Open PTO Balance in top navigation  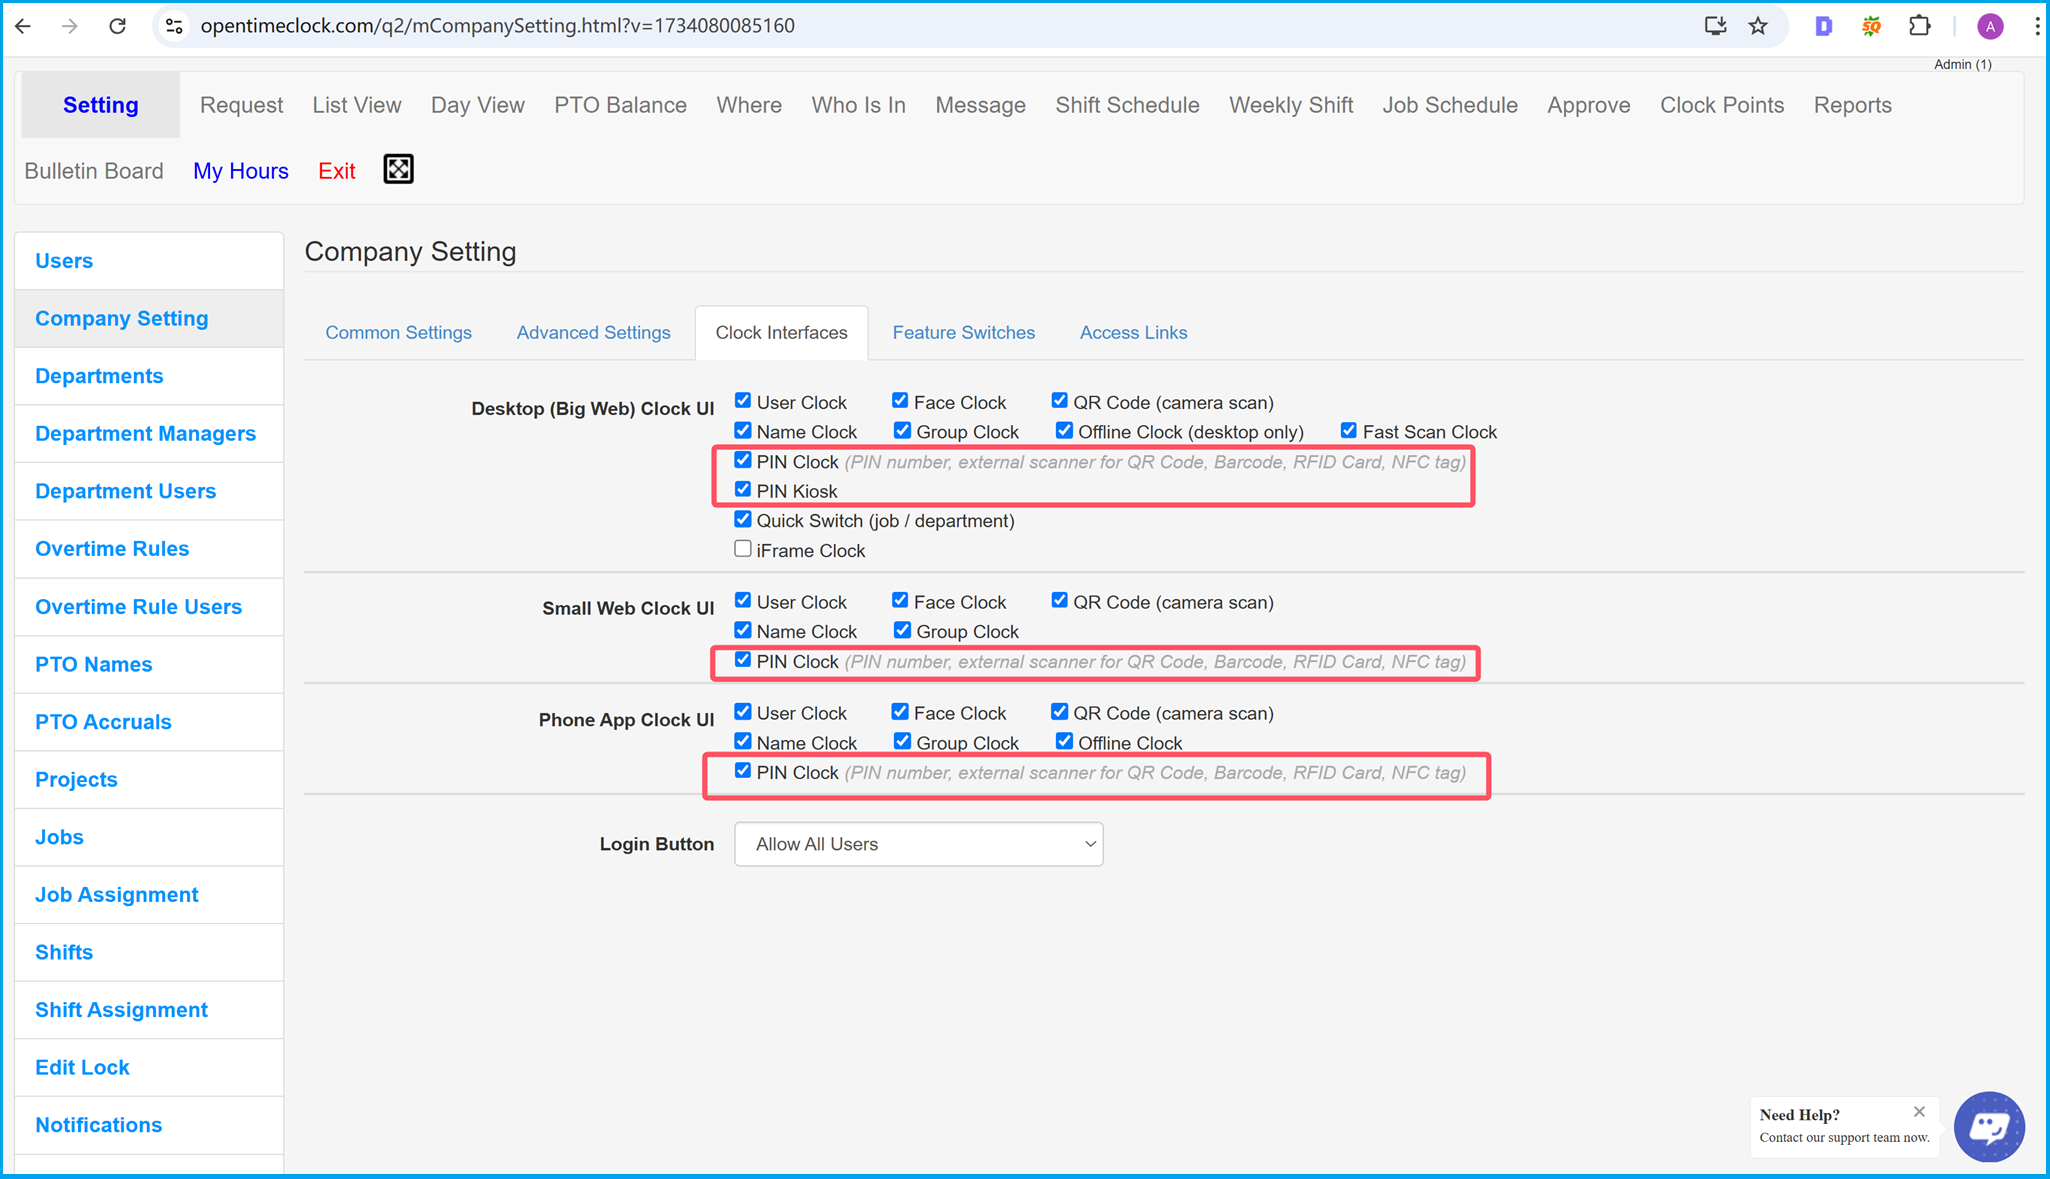(620, 105)
